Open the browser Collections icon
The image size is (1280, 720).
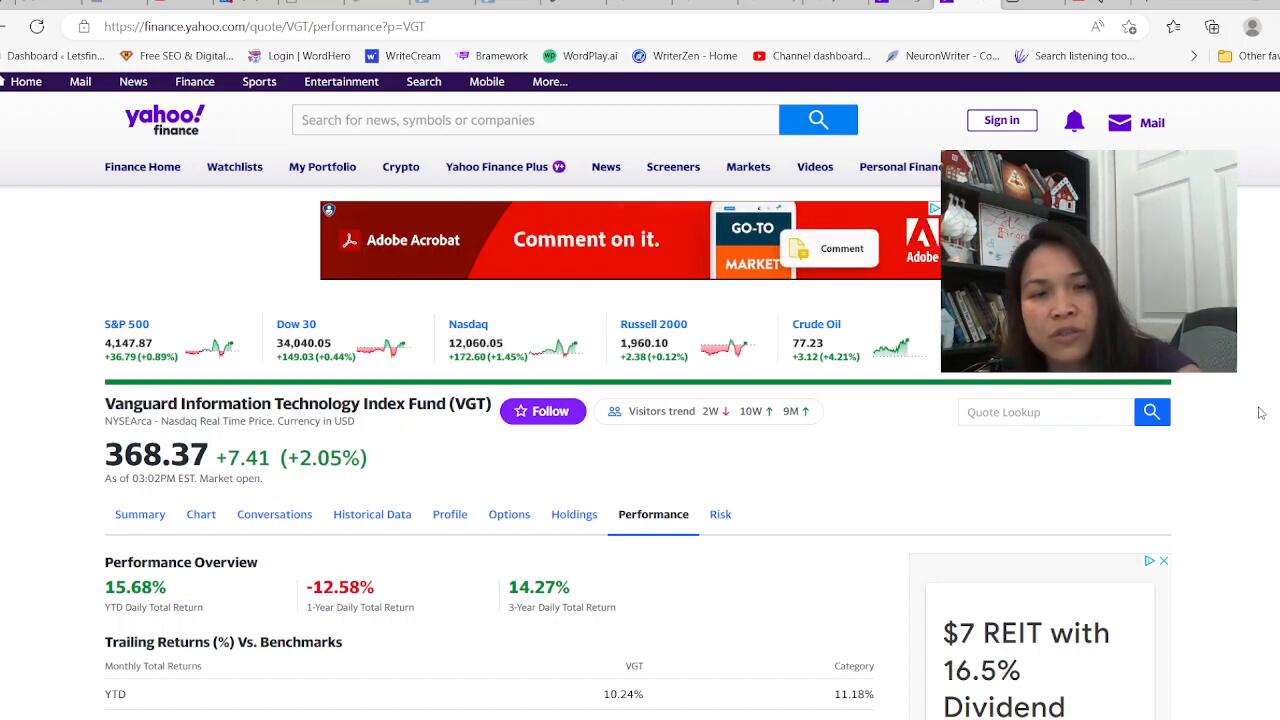[1212, 27]
